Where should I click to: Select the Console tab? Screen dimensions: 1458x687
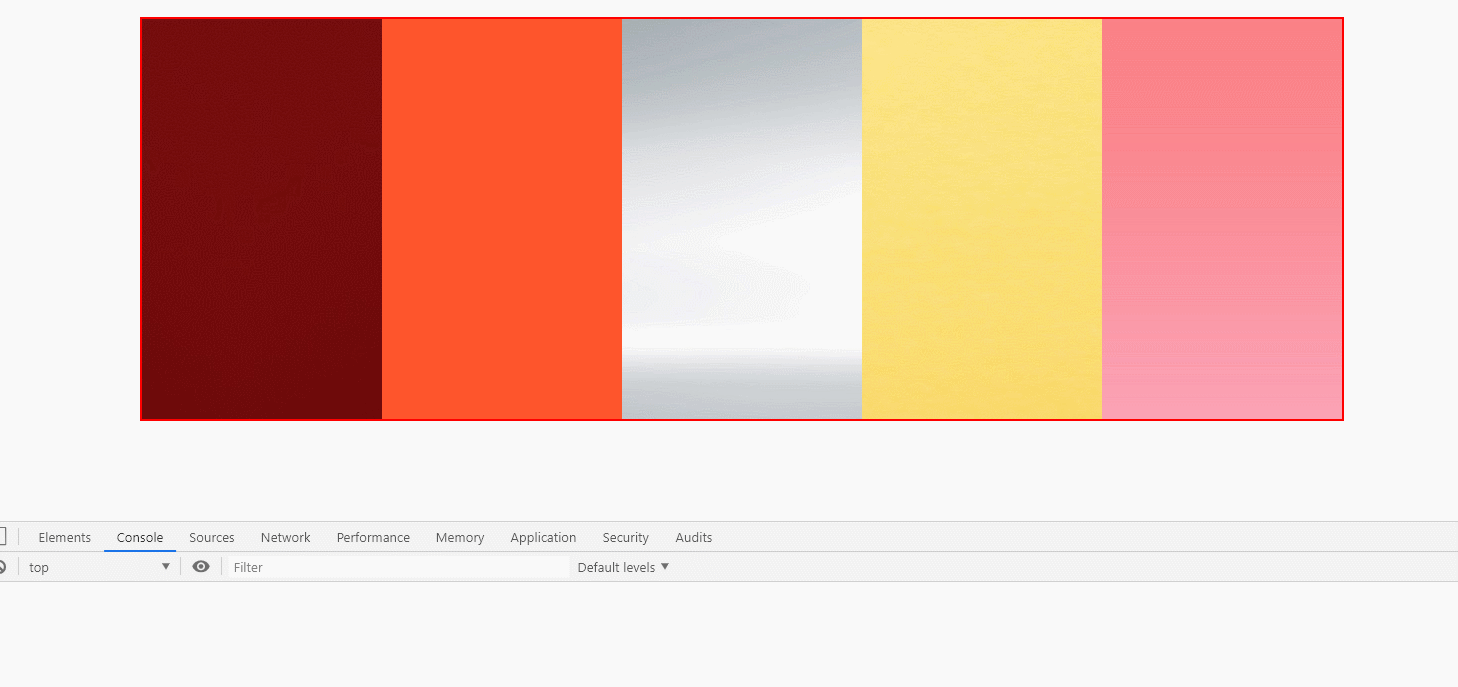[x=140, y=537]
